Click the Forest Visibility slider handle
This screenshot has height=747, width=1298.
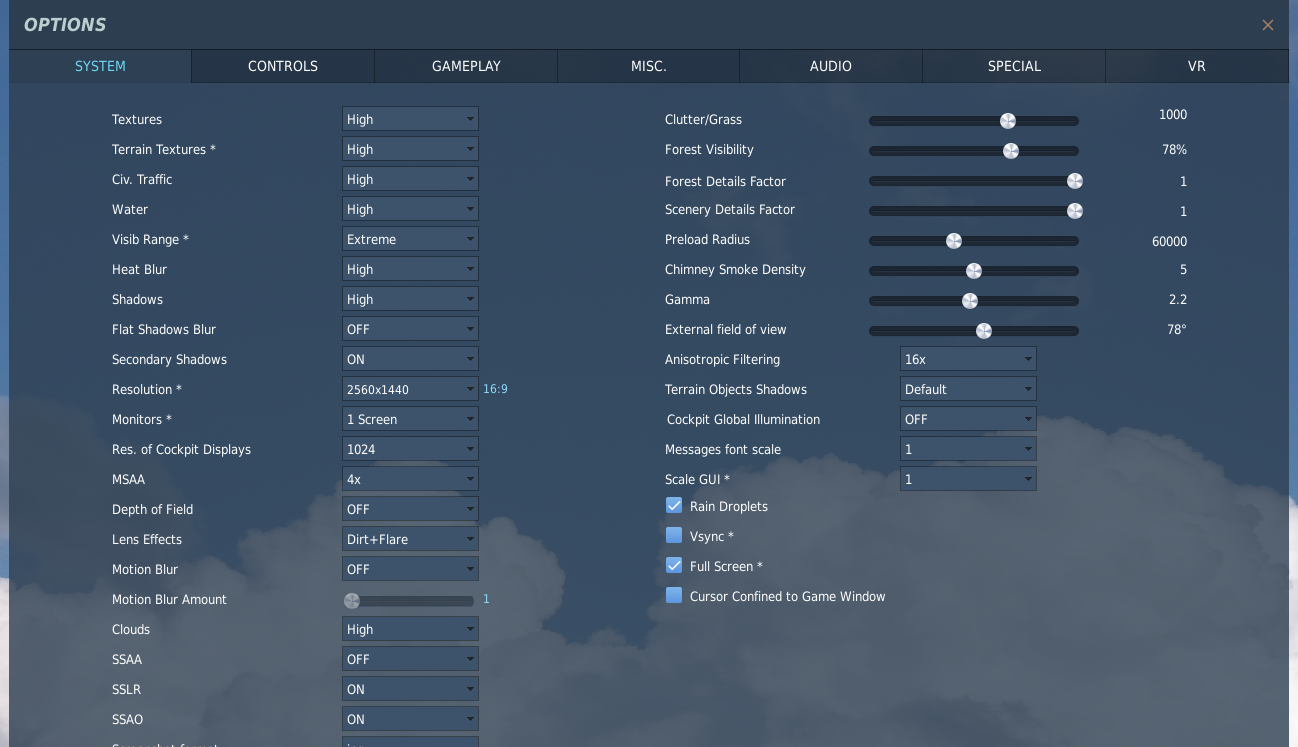point(1011,151)
